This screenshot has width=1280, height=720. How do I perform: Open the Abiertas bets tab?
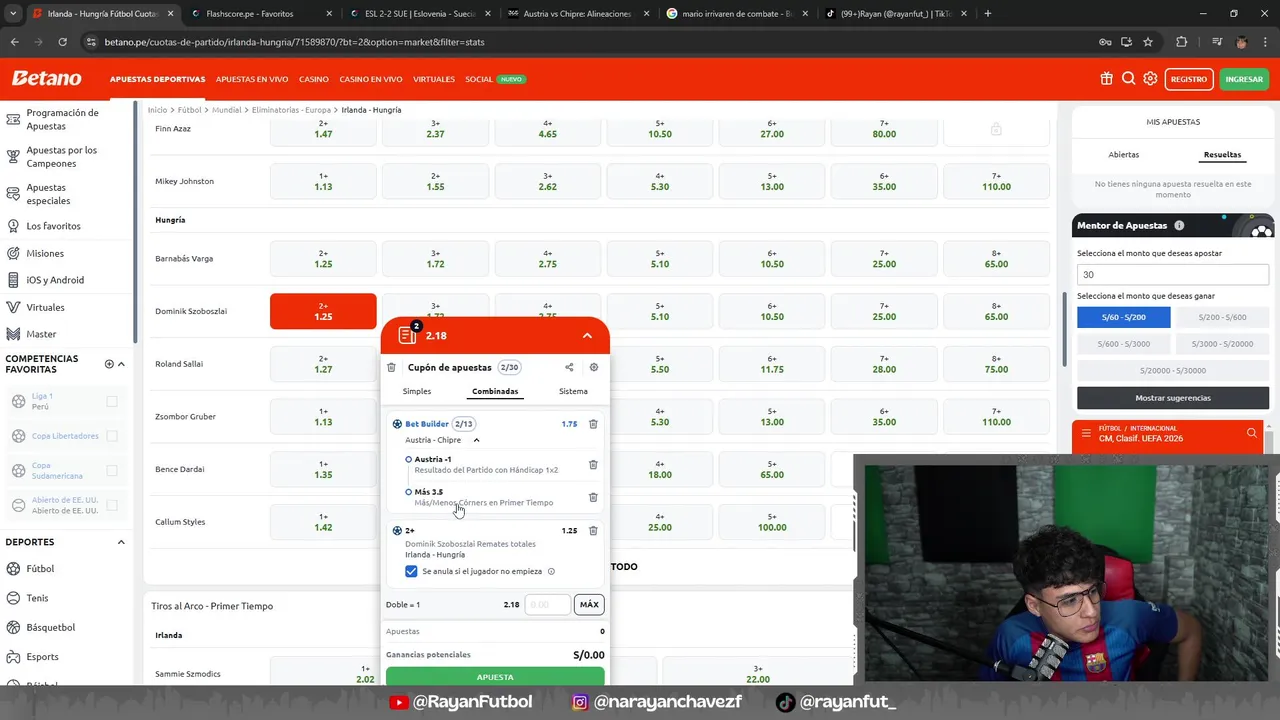pyautogui.click(x=1124, y=155)
